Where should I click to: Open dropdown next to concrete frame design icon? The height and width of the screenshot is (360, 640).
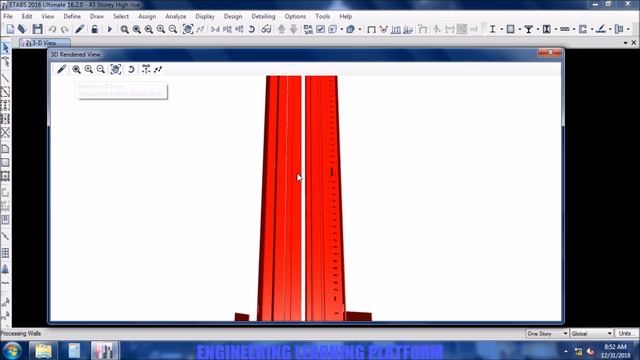tap(520, 29)
